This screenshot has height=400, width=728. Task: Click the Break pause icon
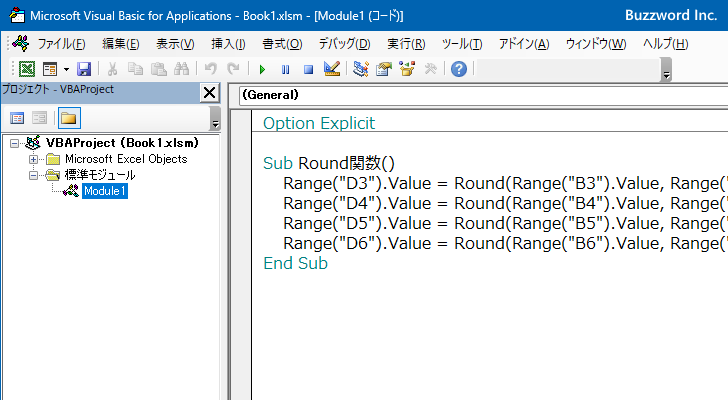click(285, 70)
